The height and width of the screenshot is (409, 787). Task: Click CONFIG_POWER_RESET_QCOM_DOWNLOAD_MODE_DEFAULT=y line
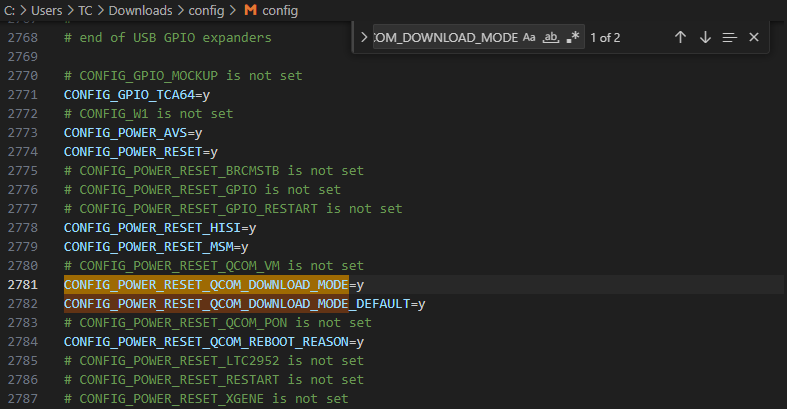(244, 304)
